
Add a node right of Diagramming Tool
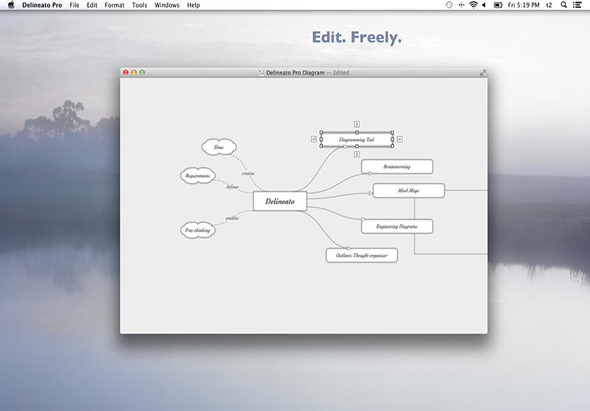[400, 139]
